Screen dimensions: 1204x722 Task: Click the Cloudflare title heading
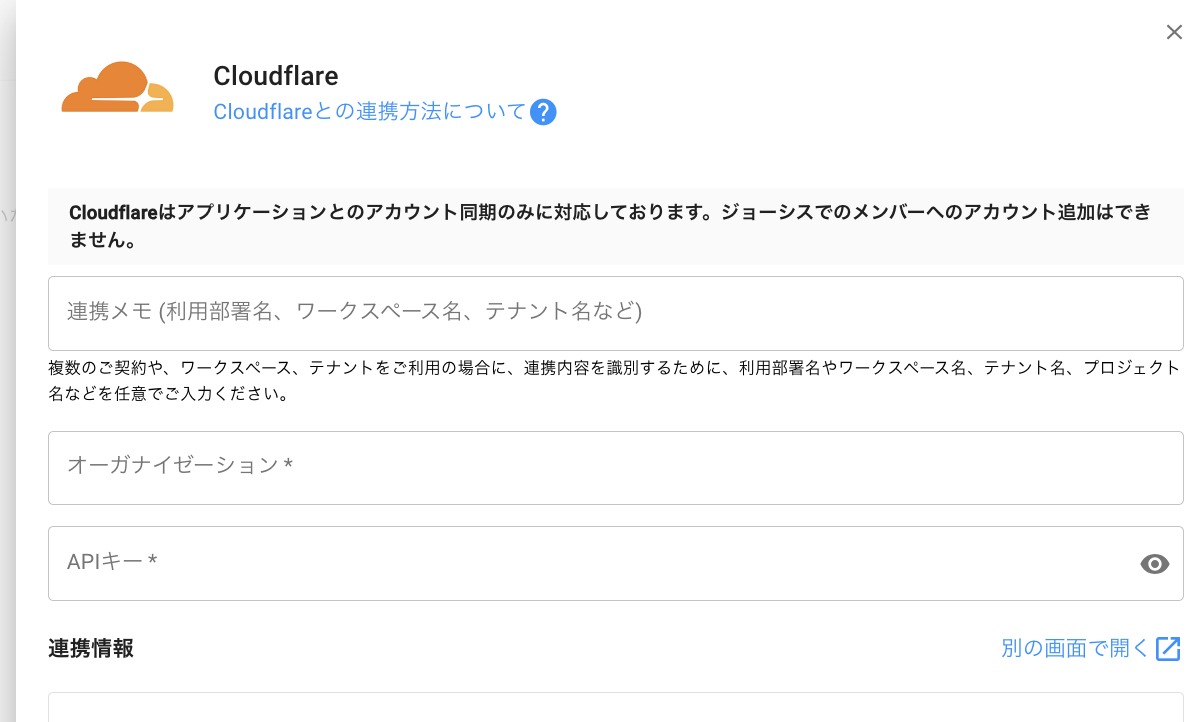[276, 76]
